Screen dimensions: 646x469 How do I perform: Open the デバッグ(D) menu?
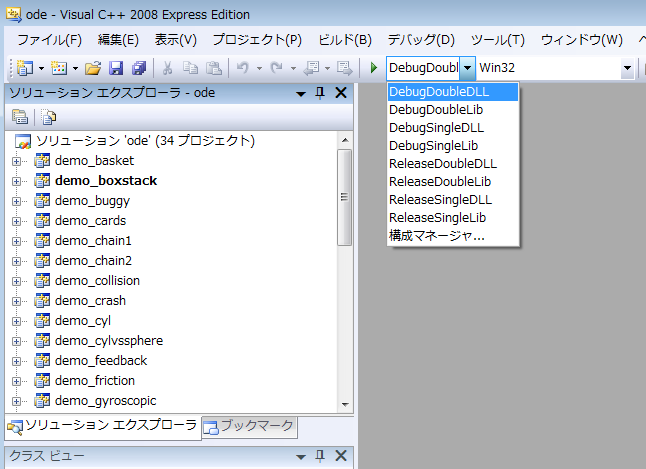(421, 40)
